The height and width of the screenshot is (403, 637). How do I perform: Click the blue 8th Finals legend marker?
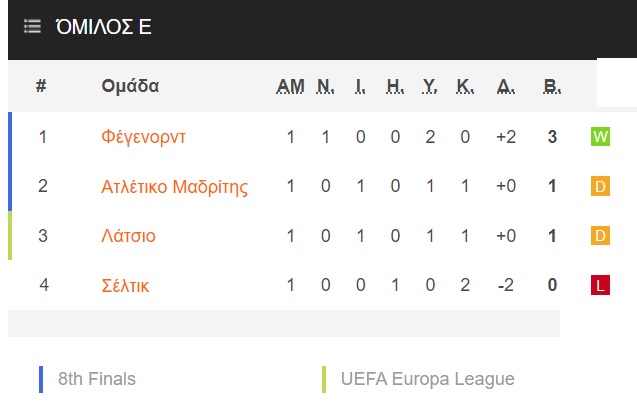tap(41, 379)
